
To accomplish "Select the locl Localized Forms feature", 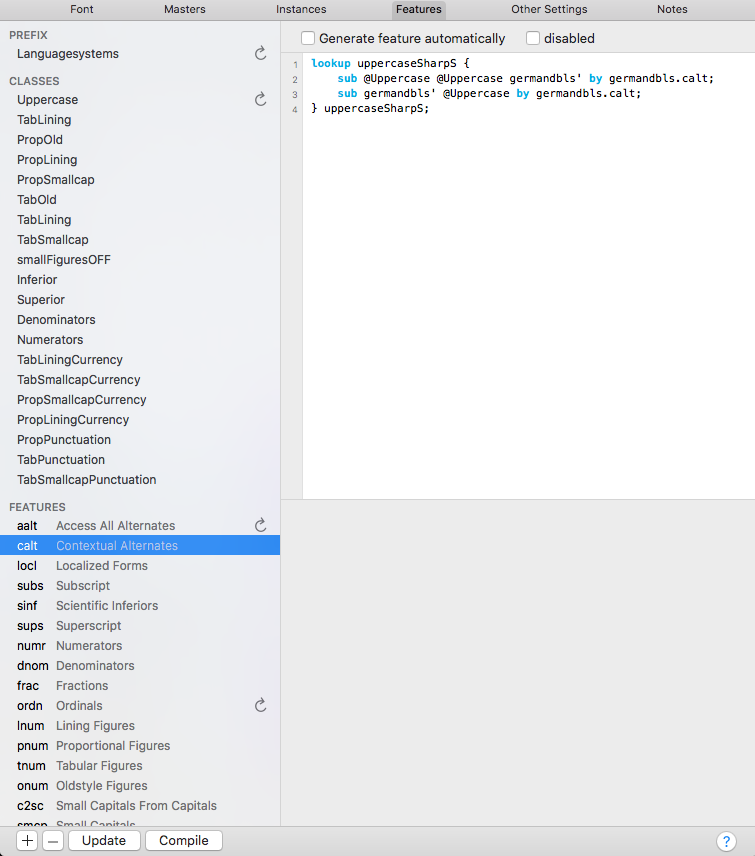I will [82, 566].
